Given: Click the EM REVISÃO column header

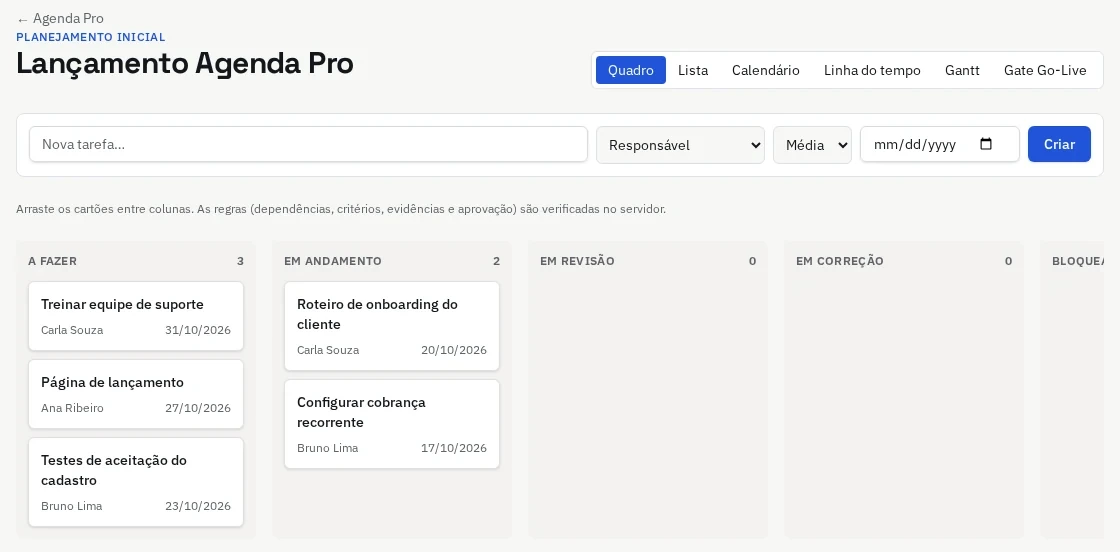Looking at the screenshot, I should pos(577,261).
